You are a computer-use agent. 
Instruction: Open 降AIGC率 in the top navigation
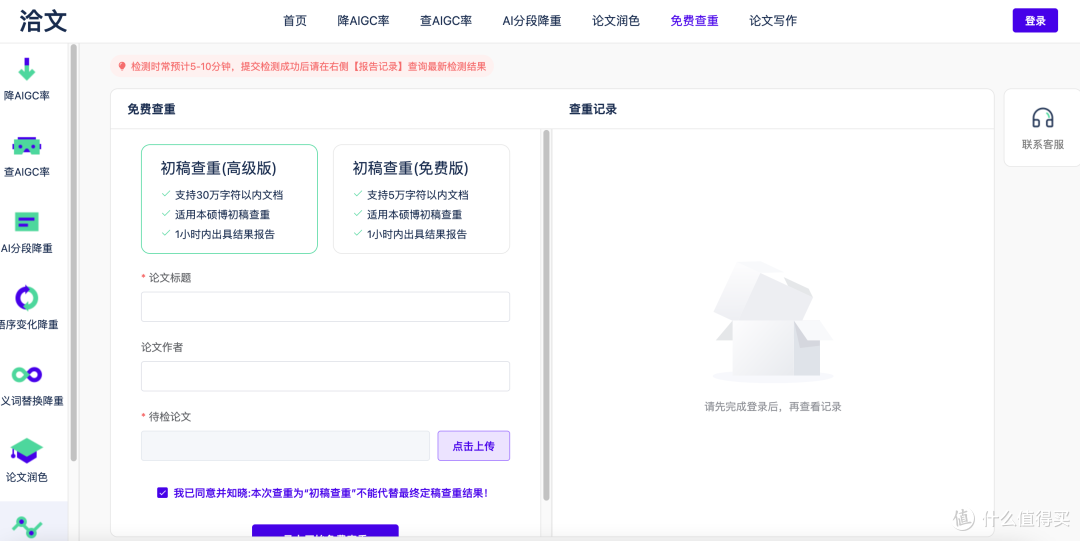pos(363,21)
